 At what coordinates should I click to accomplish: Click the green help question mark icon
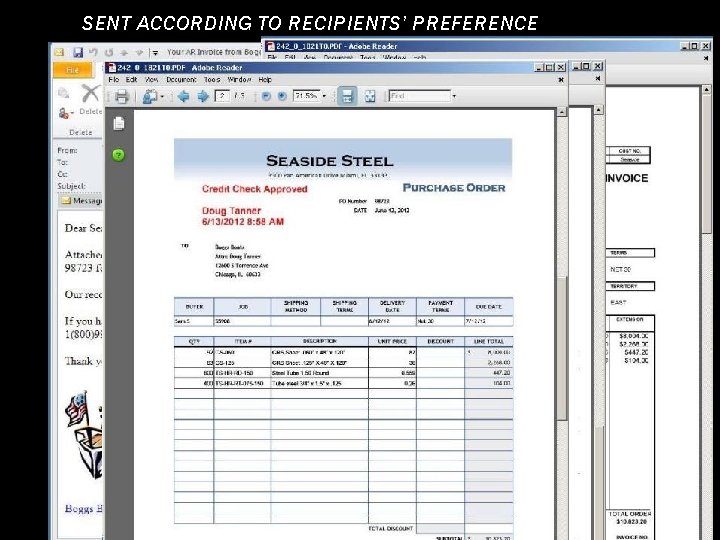(118, 155)
